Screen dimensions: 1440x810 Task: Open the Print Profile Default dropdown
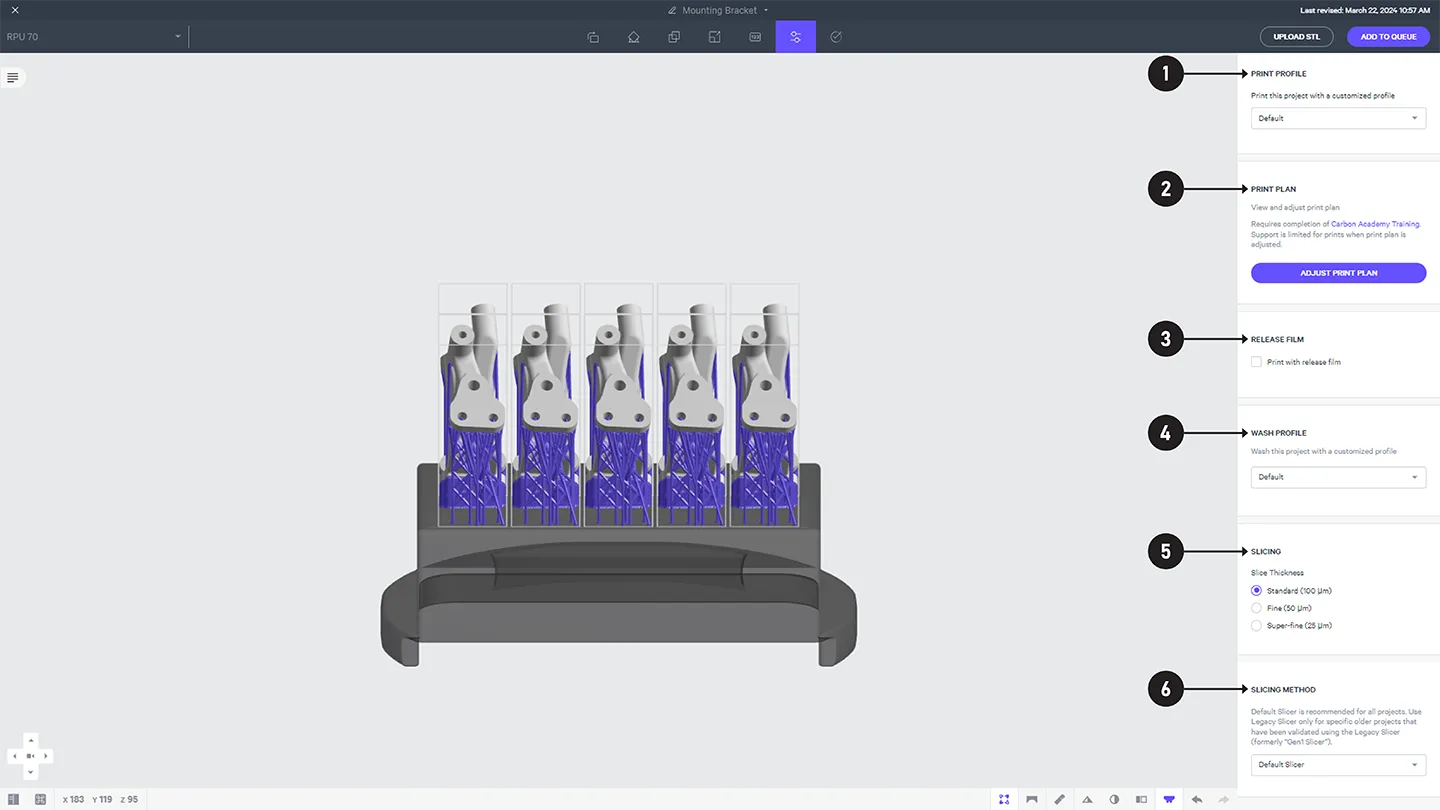[x=1338, y=118]
